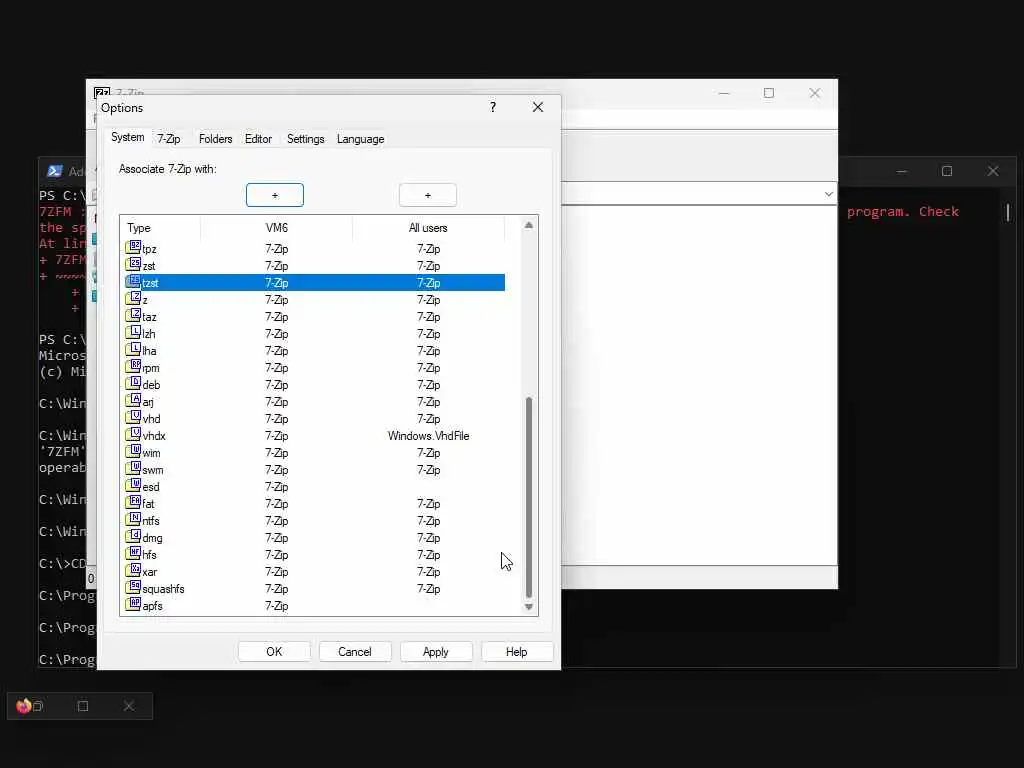The height and width of the screenshot is (768, 1024).
Task: Click the PowerShell window title icon
Action: [x=55, y=171]
